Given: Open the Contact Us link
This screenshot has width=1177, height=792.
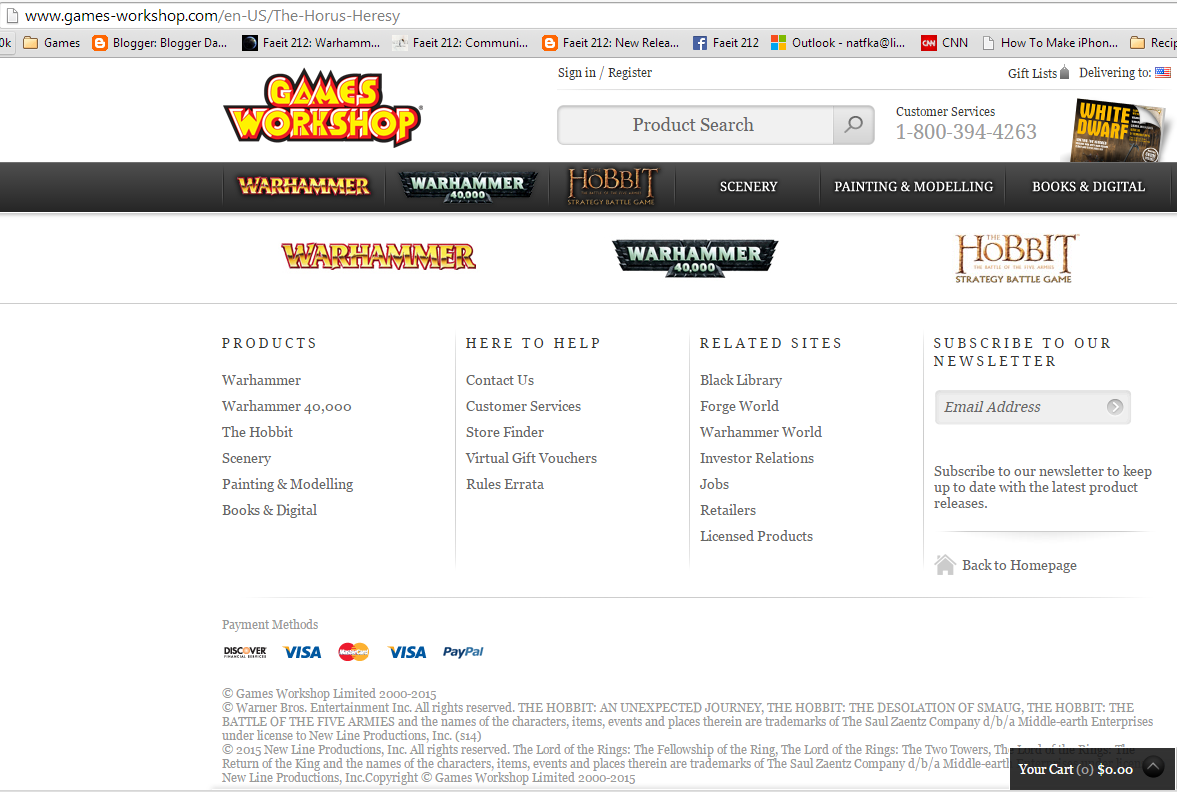Looking at the screenshot, I should [500, 380].
